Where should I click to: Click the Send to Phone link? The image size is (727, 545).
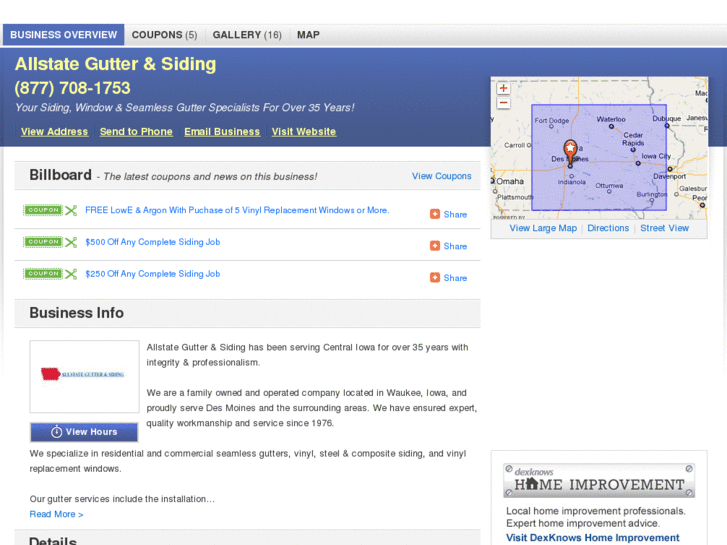136,132
